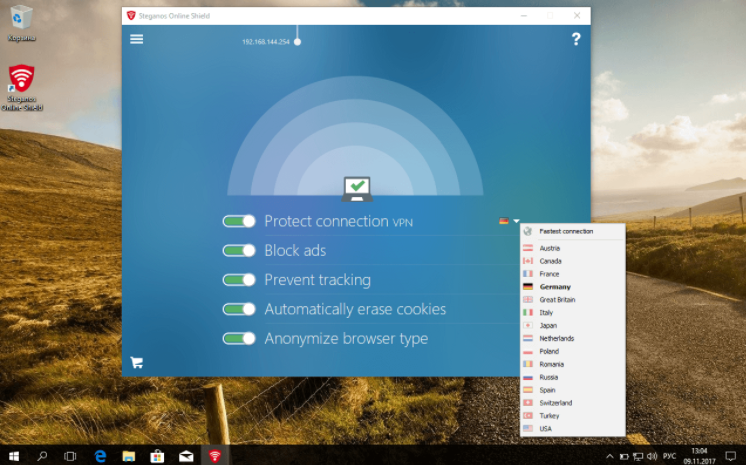This screenshot has height=465, width=746.
Task: Select Turkey server location
Action: pyautogui.click(x=573, y=416)
